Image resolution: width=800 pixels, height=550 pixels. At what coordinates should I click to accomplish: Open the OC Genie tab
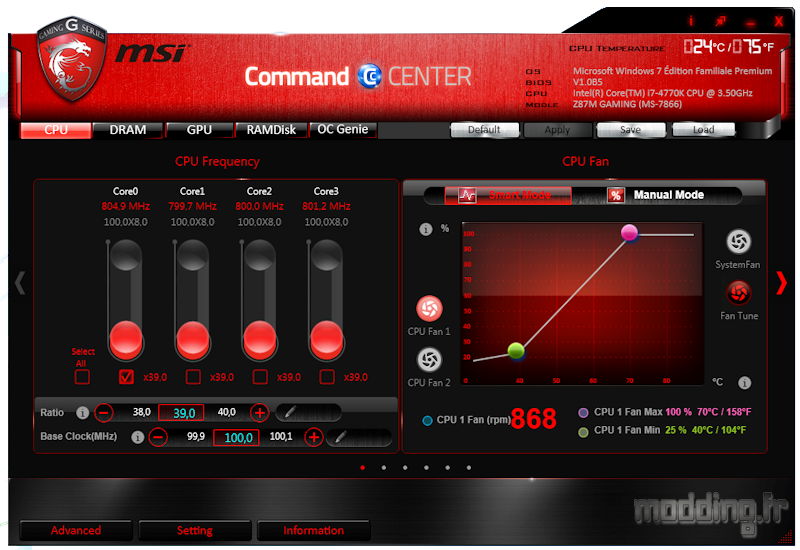[x=342, y=130]
